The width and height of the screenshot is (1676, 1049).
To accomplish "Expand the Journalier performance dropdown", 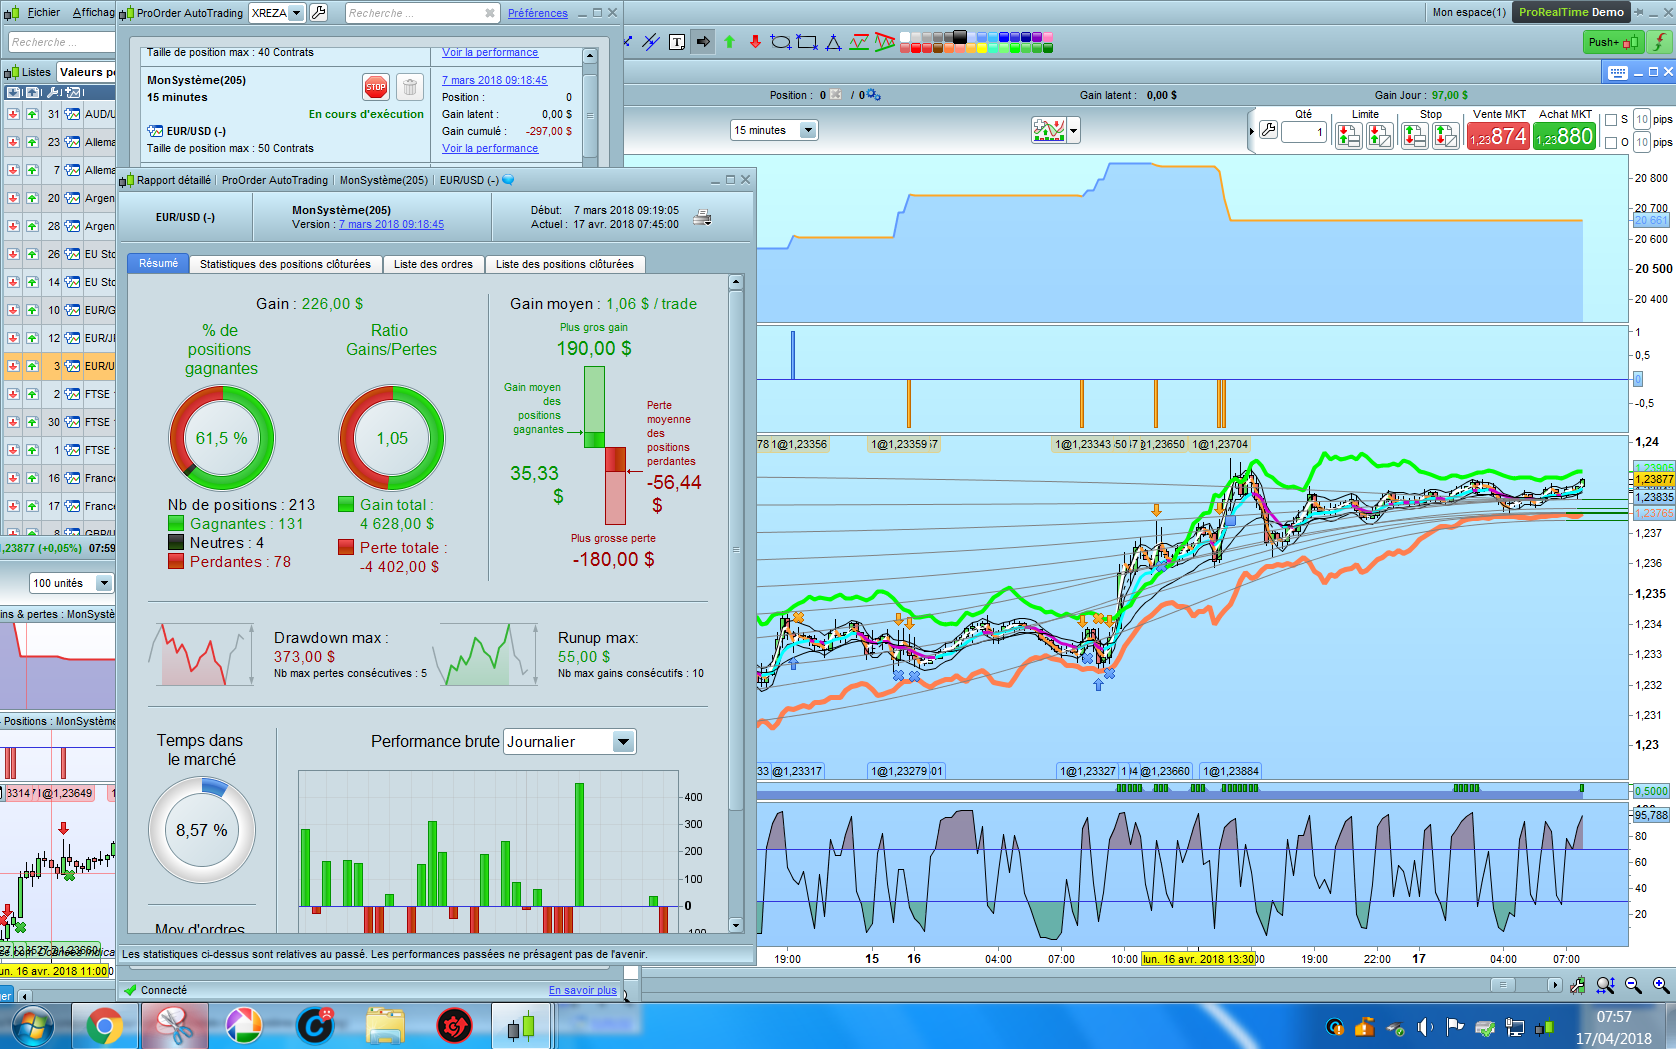I will pyautogui.click(x=623, y=742).
